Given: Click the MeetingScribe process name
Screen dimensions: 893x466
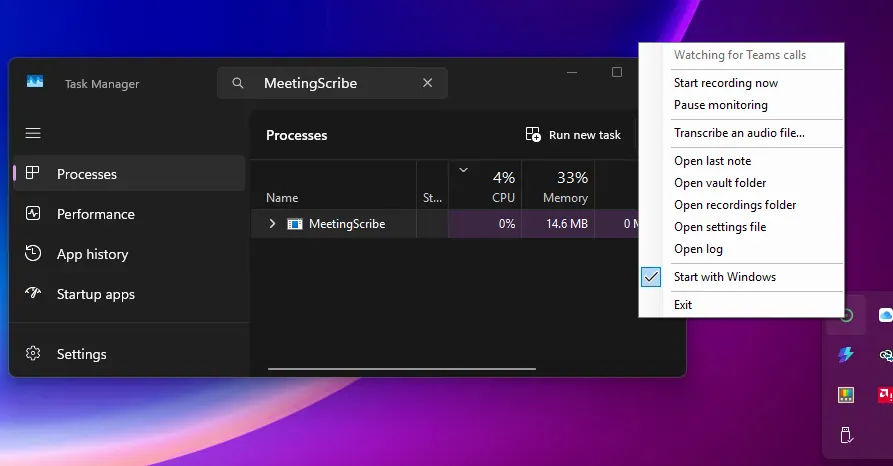Looking at the screenshot, I should (x=347, y=224).
